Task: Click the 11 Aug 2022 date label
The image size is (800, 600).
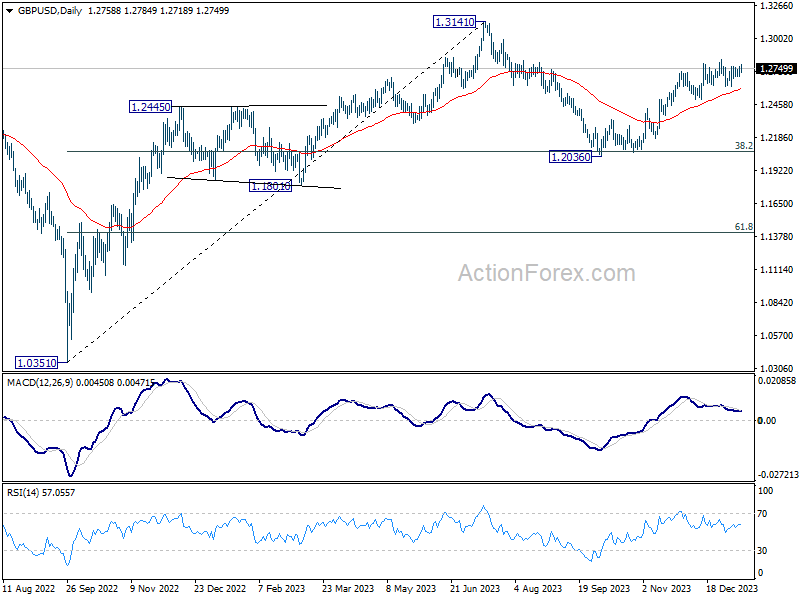Action: [28, 590]
